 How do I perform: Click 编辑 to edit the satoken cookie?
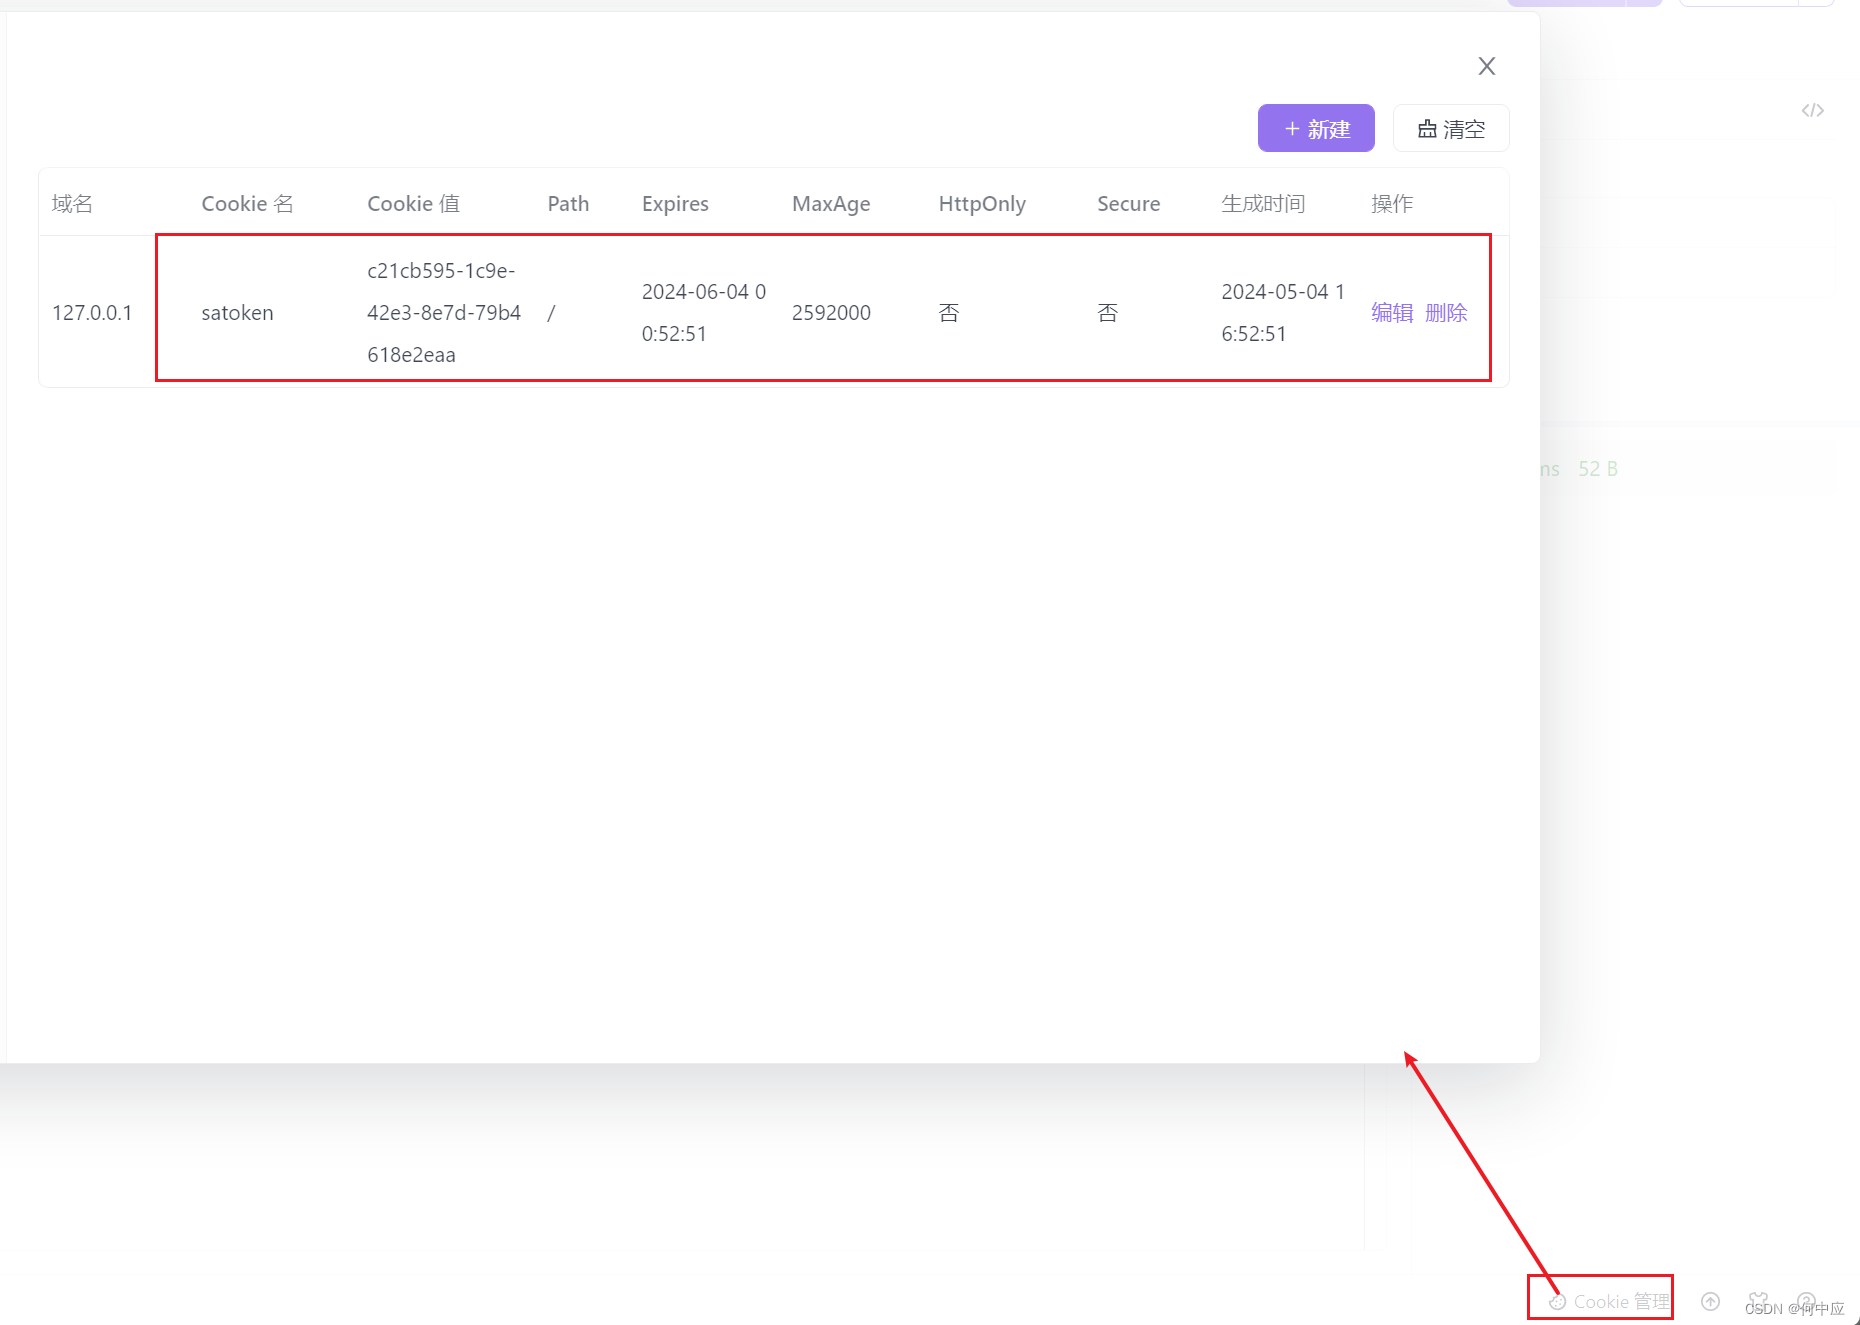pyautogui.click(x=1391, y=312)
